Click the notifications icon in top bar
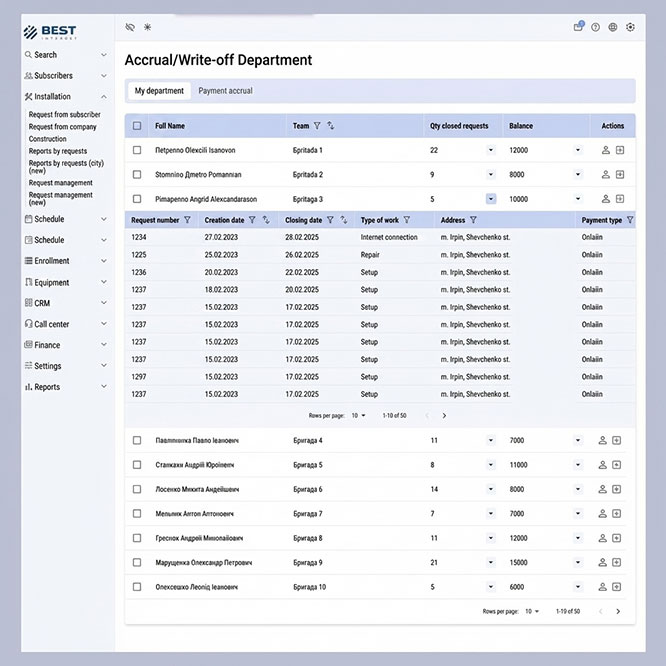This screenshot has height=666, width=666. (578, 27)
